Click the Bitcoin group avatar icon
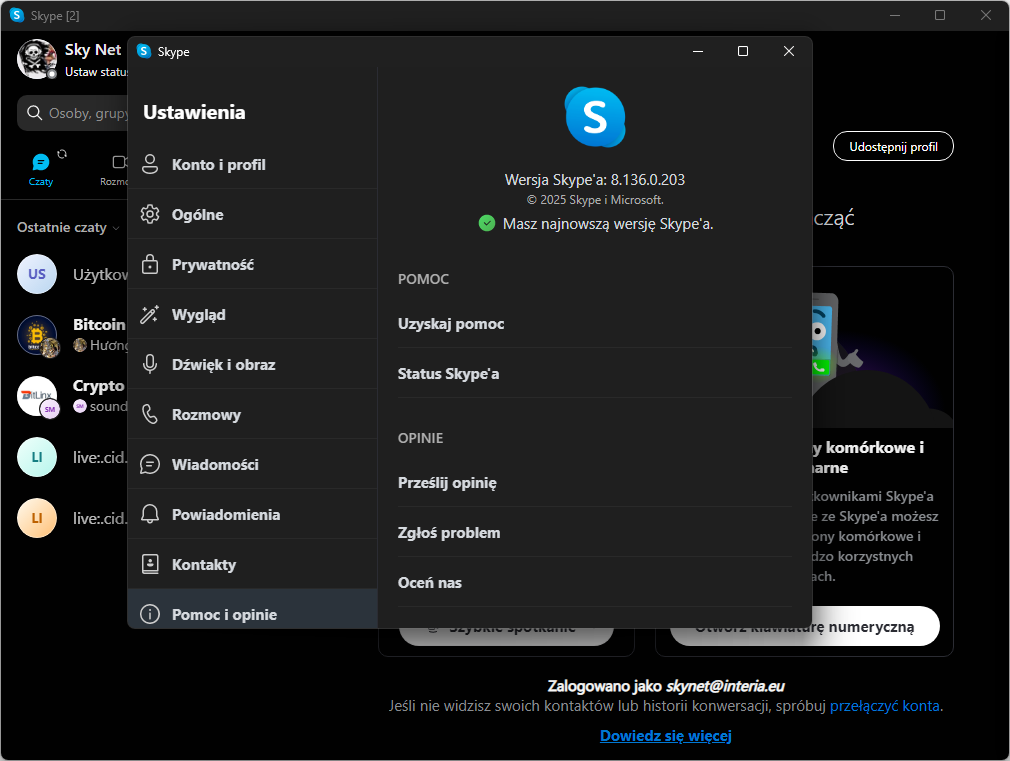Viewport: 1010px width, 761px height. point(37,335)
